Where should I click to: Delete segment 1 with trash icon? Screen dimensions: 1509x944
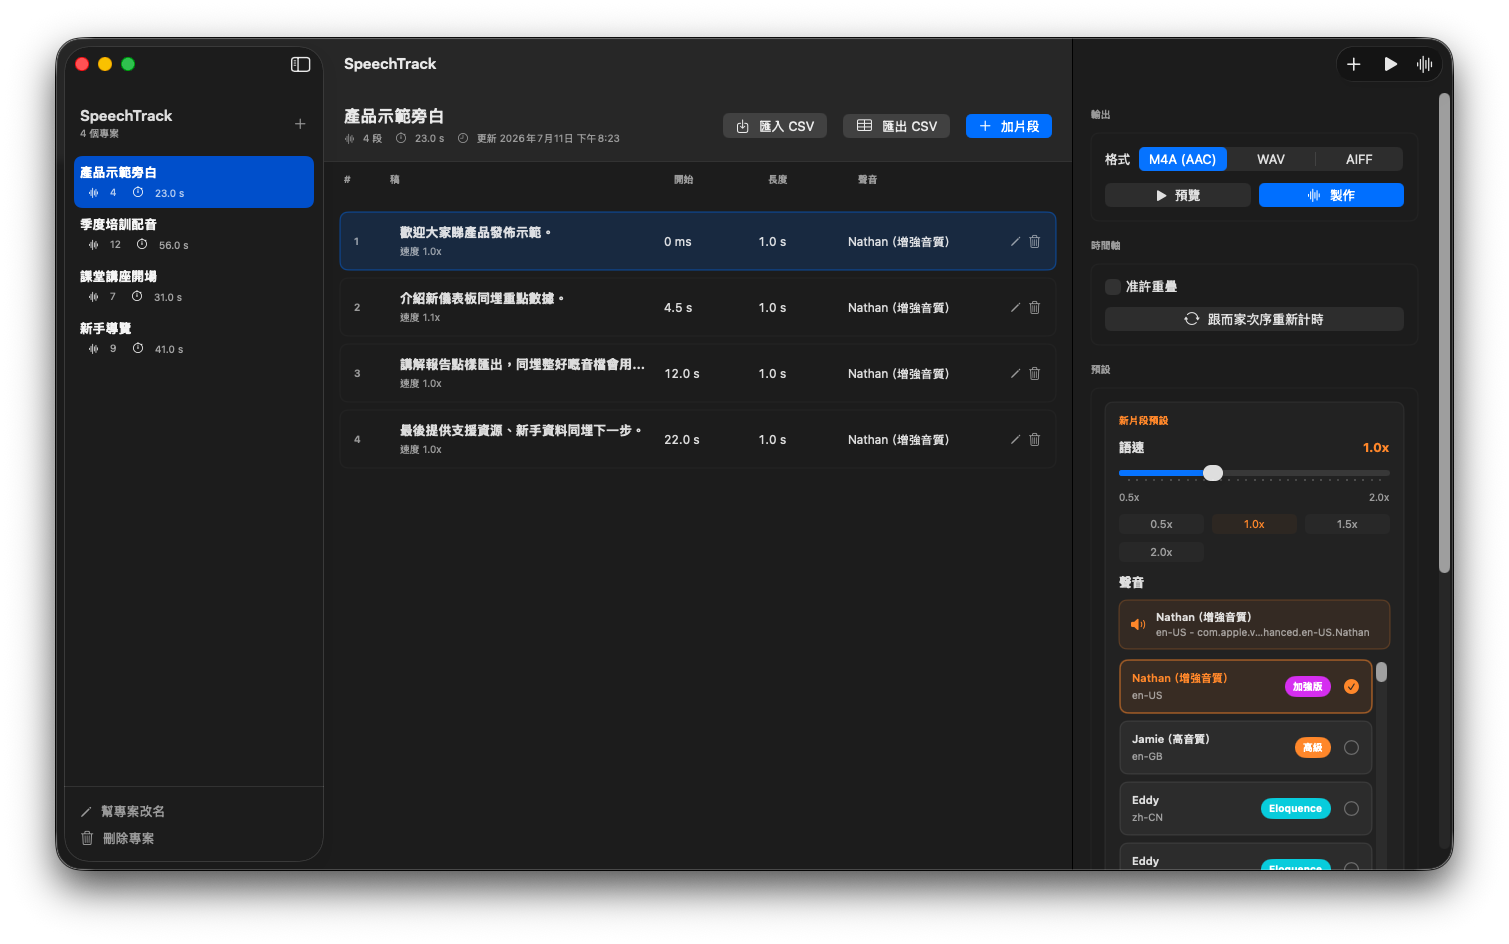[x=1035, y=241]
